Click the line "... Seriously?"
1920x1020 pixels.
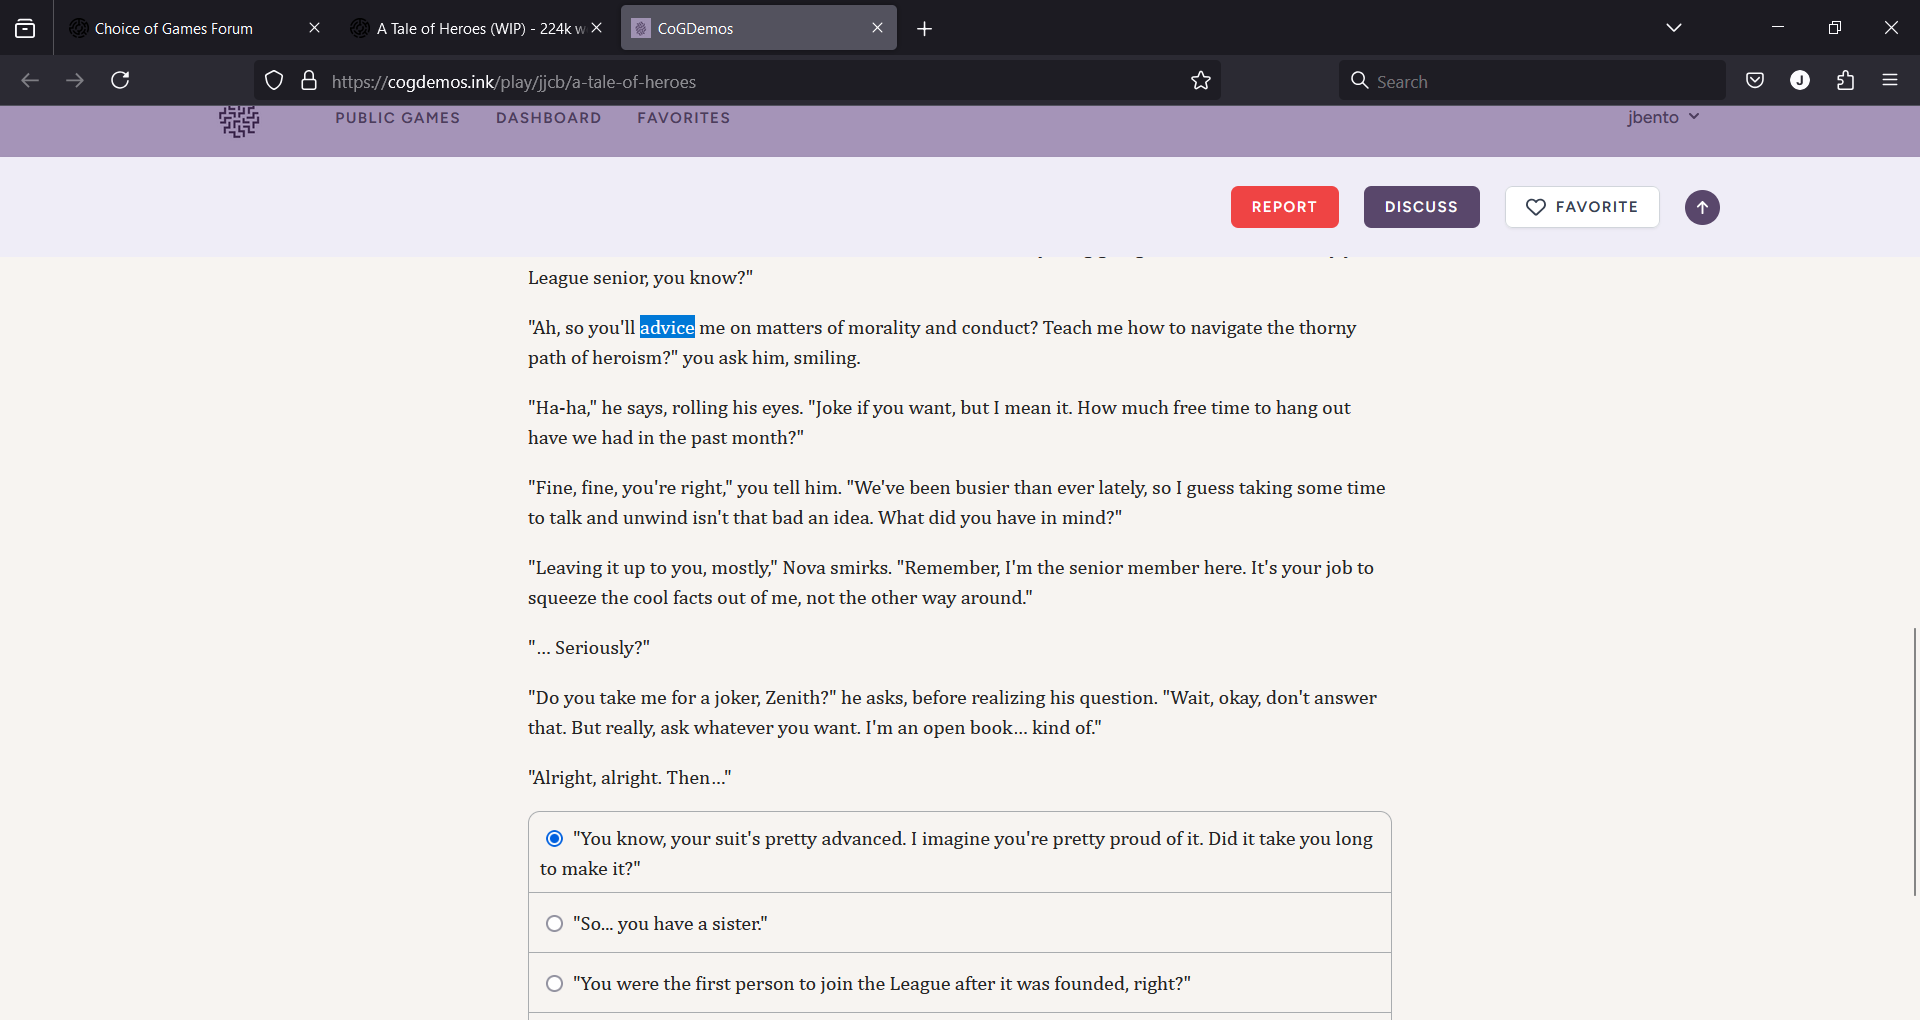[589, 647]
